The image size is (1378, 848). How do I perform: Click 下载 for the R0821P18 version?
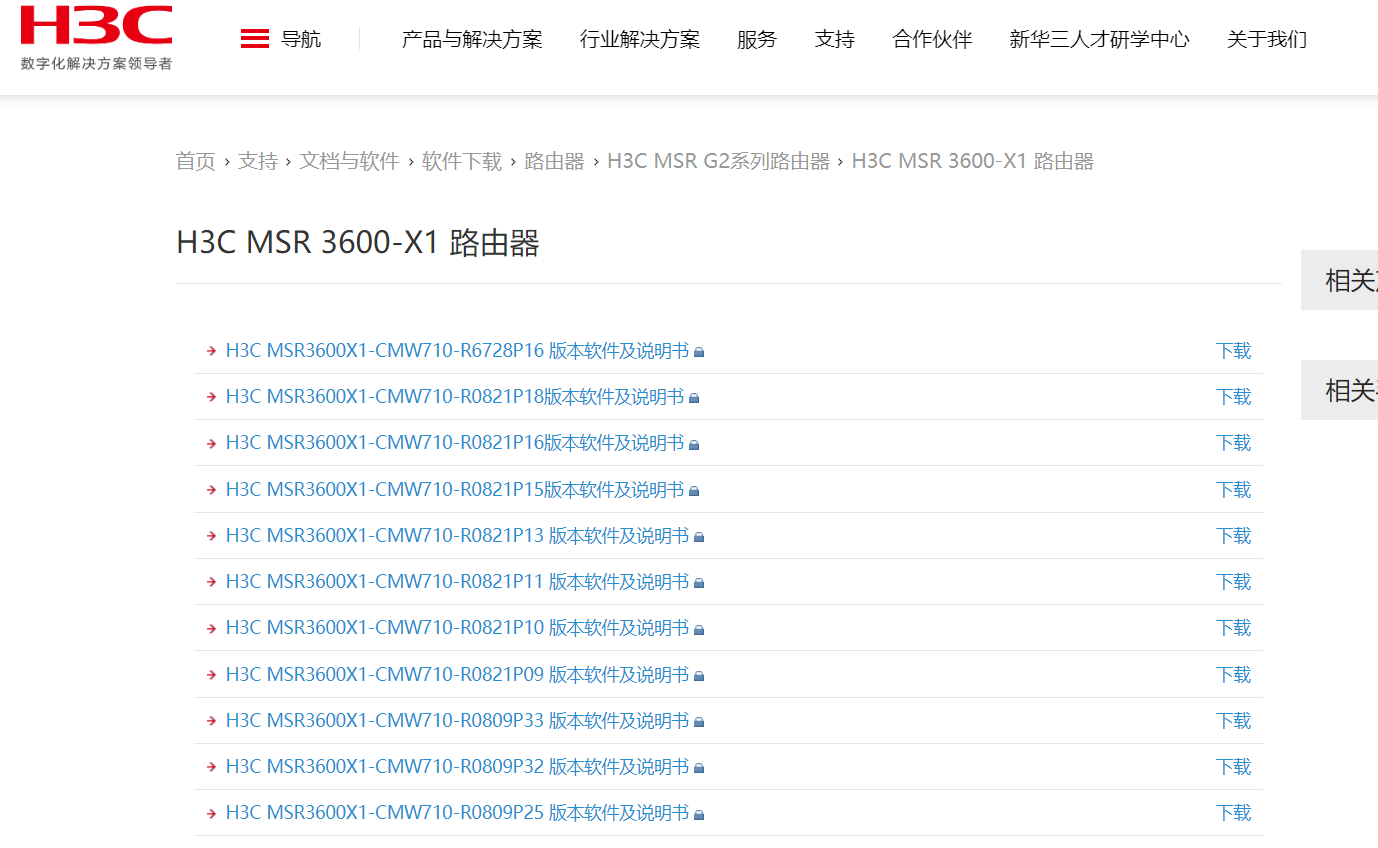point(1234,397)
